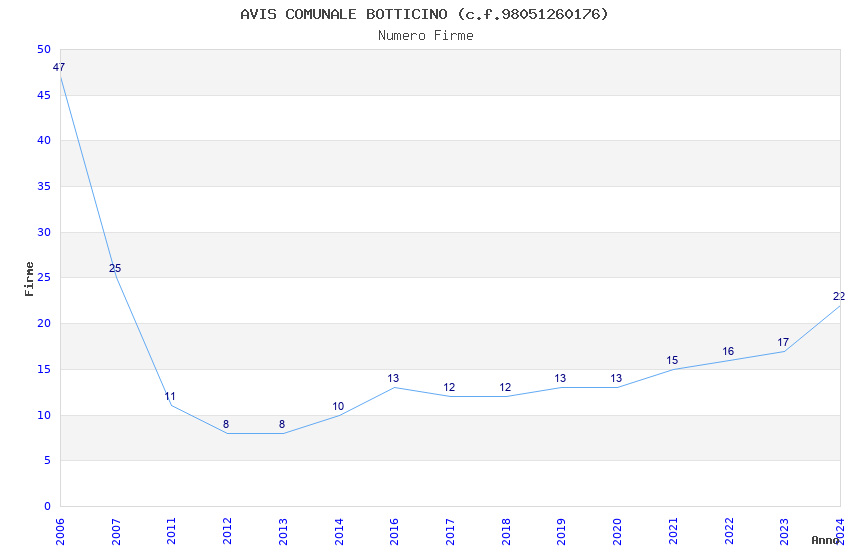Click the subtitle Numero Firme

coord(426,36)
